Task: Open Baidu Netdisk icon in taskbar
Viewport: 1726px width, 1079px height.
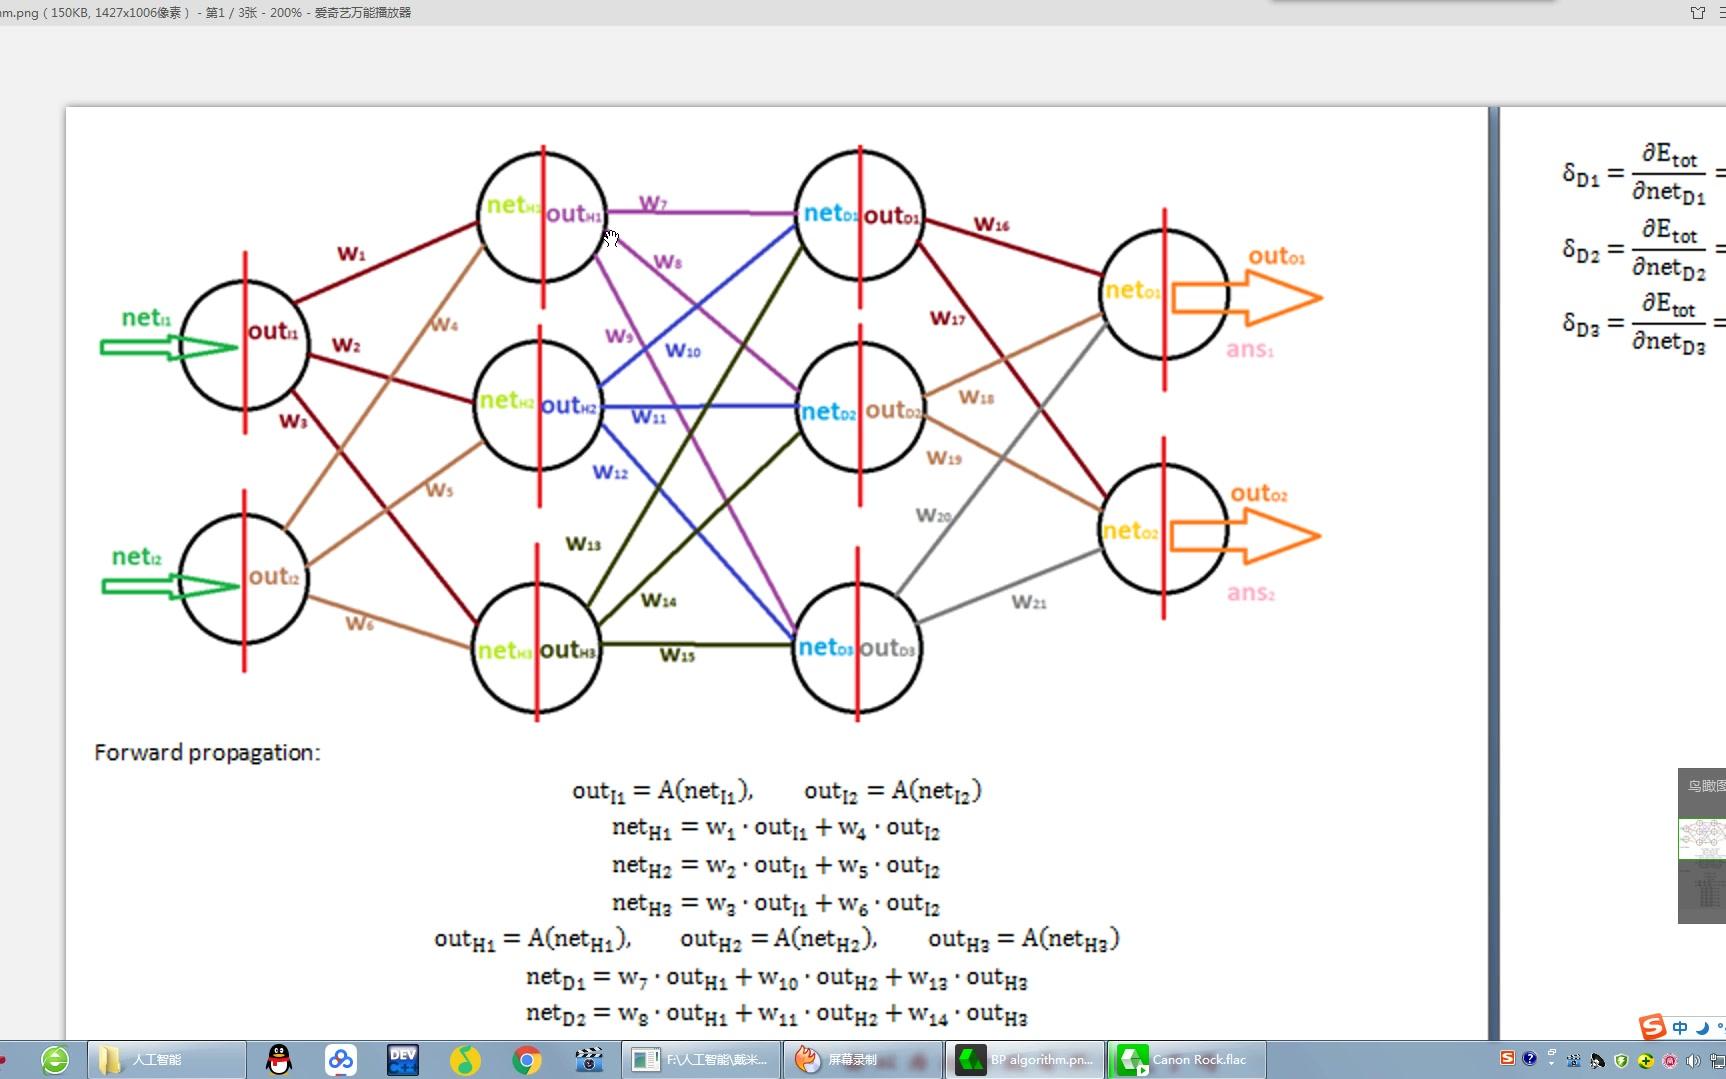Action: (x=341, y=1060)
